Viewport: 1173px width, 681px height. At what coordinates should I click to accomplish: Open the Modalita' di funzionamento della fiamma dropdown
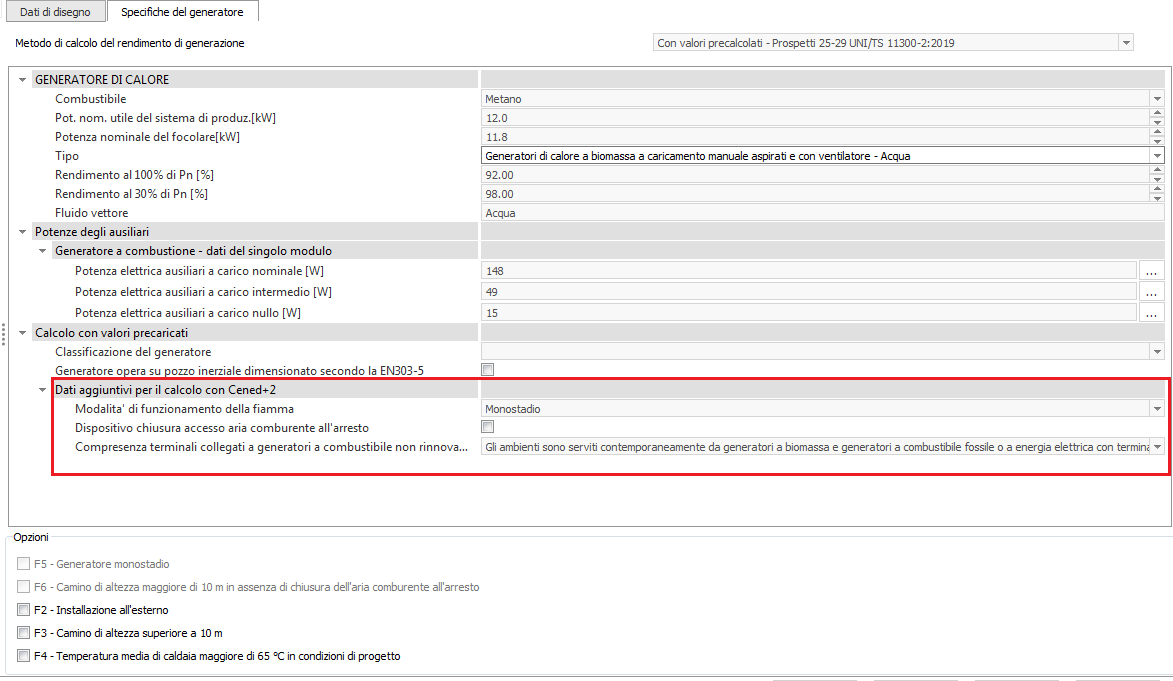[x=1157, y=409]
